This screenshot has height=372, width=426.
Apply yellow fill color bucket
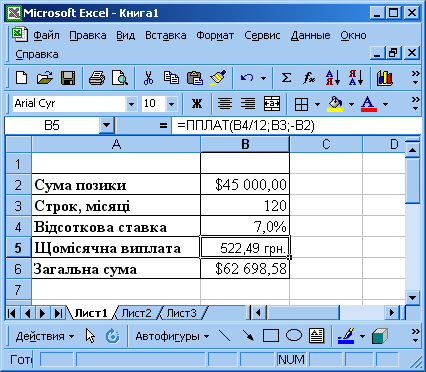[335, 104]
